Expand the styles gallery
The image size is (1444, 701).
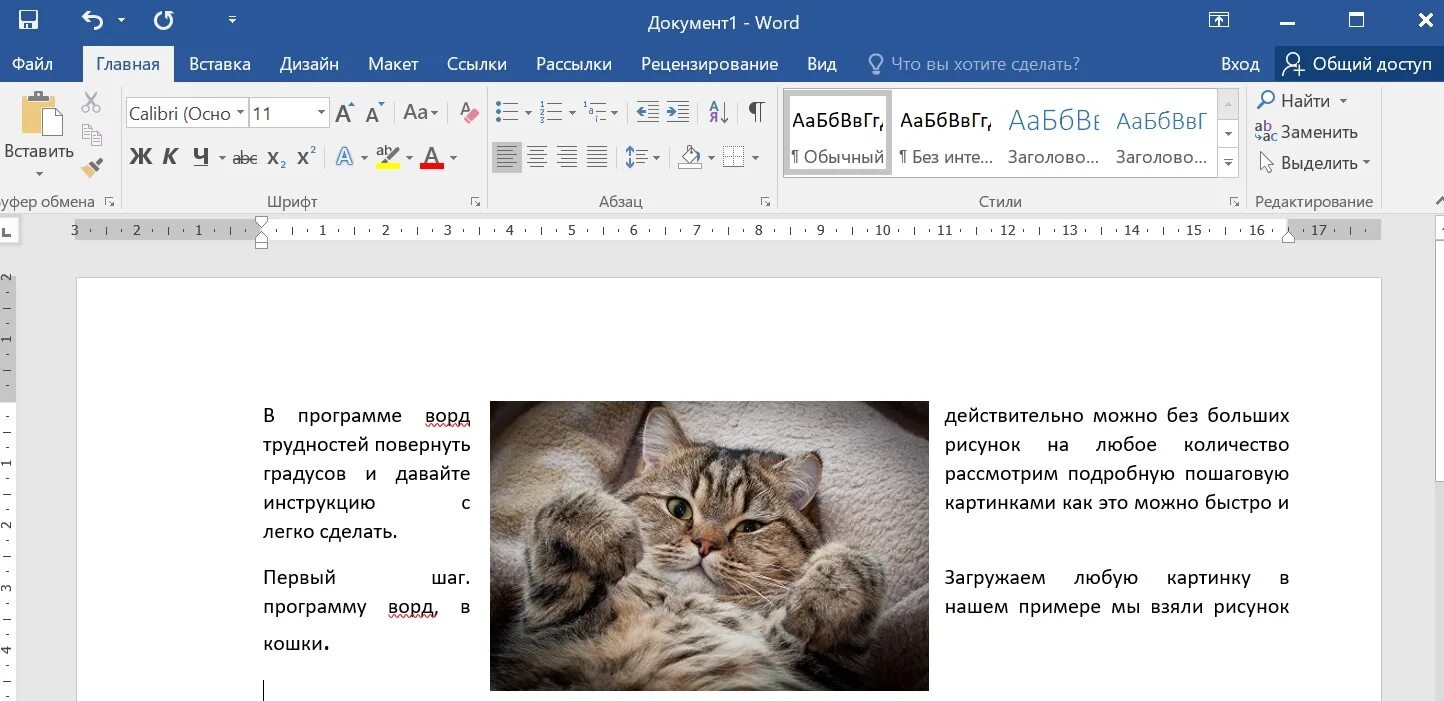click(x=1229, y=164)
